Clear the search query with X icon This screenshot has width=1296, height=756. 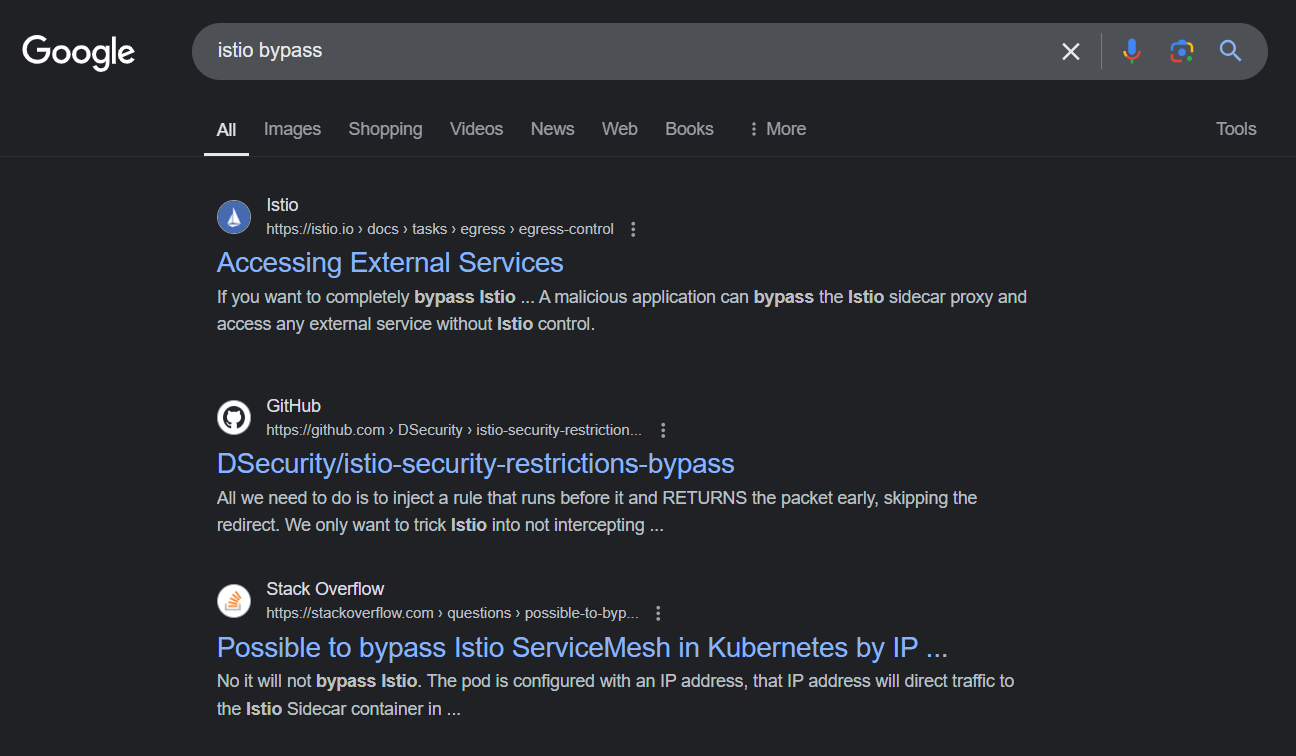pos(1071,51)
